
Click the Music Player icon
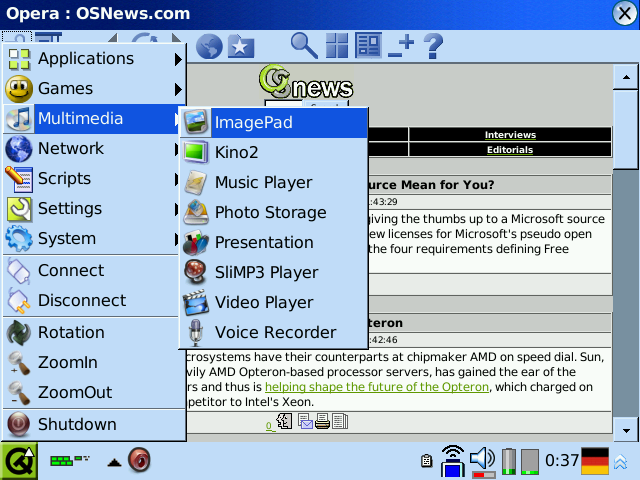tap(196, 182)
